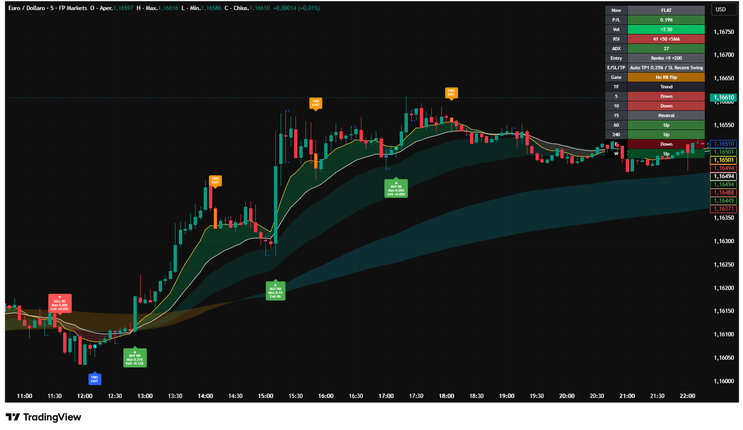Select the green BUY label below 15:00 candle
743x430 pixels.
275,290
